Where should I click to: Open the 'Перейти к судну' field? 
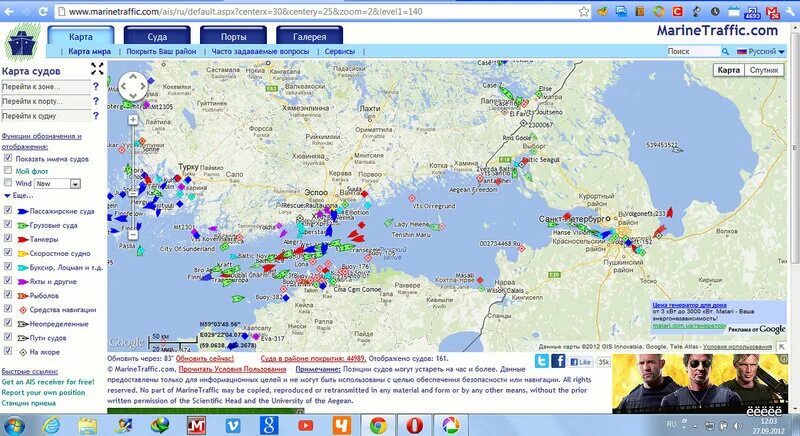point(46,116)
